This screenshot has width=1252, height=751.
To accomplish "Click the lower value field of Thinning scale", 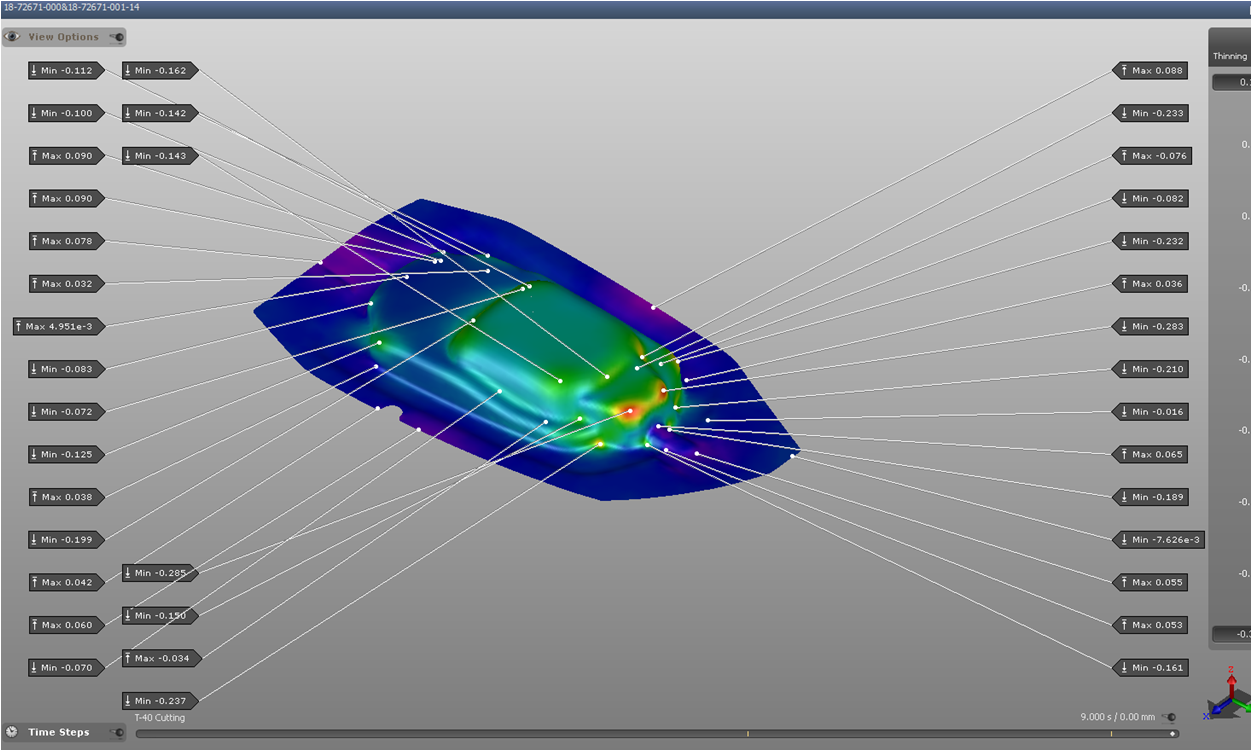I will 1232,634.
